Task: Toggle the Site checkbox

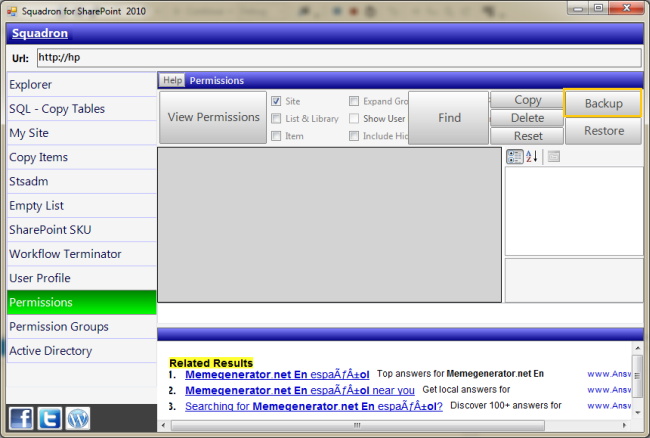Action: tap(276, 101)
